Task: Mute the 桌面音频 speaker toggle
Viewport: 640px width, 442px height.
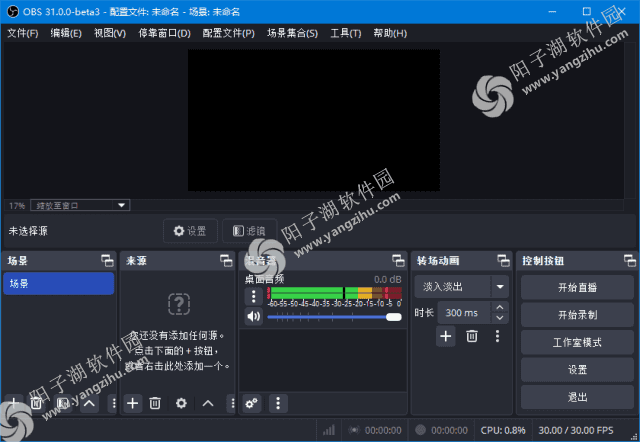Action: (253, 316)
